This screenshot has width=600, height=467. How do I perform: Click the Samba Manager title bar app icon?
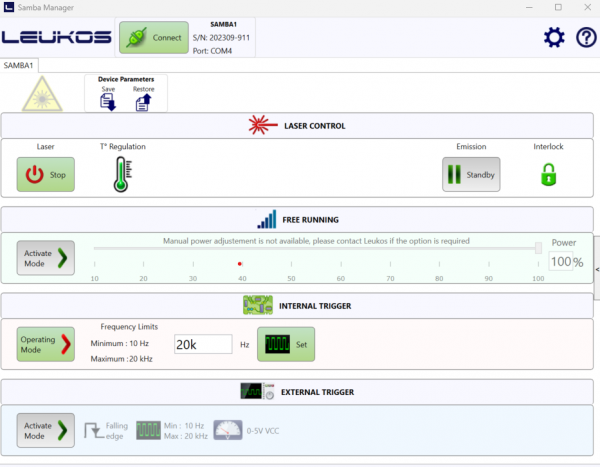[8, 7]
